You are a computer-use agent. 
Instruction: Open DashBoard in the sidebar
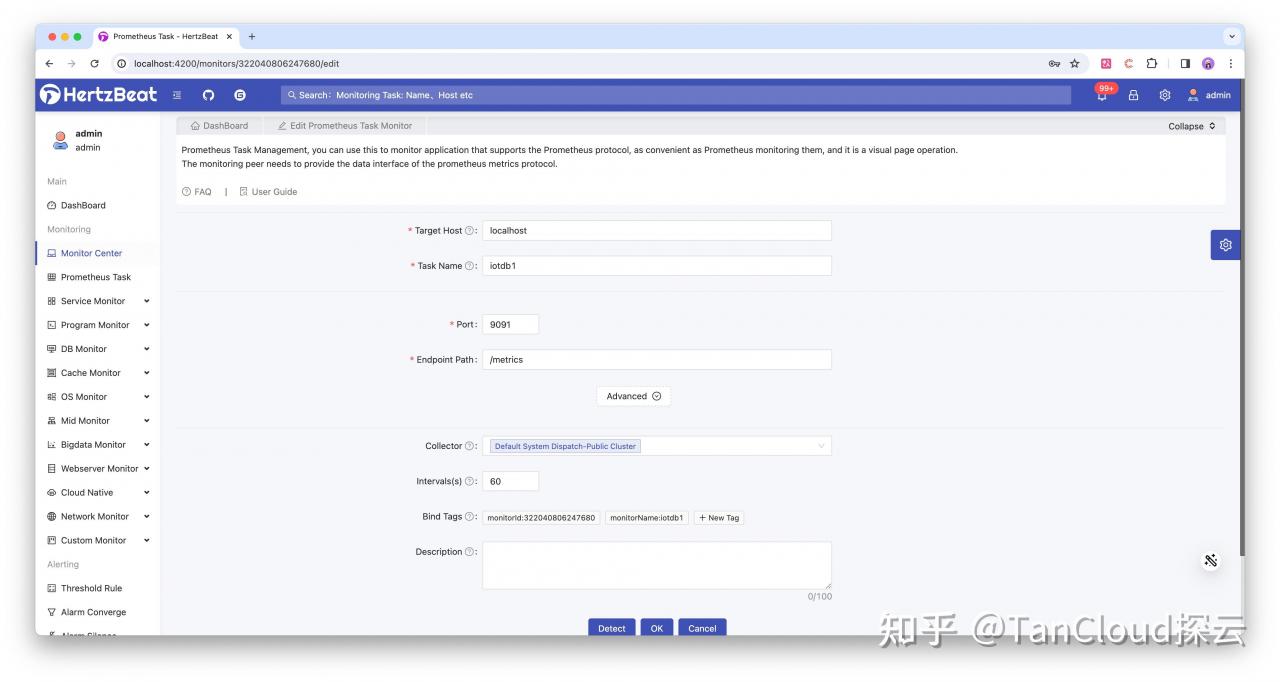98,205
